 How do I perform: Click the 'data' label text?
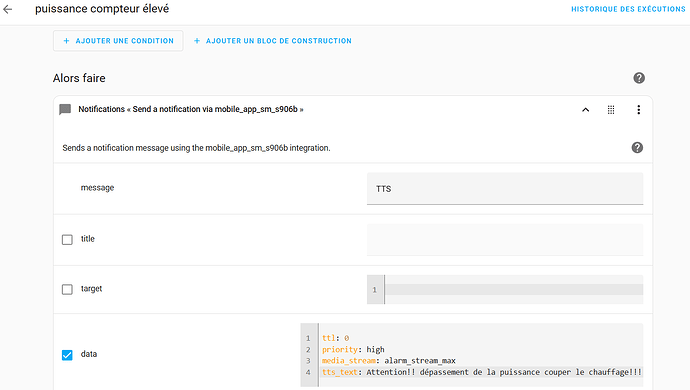click(x=89, y=354)
